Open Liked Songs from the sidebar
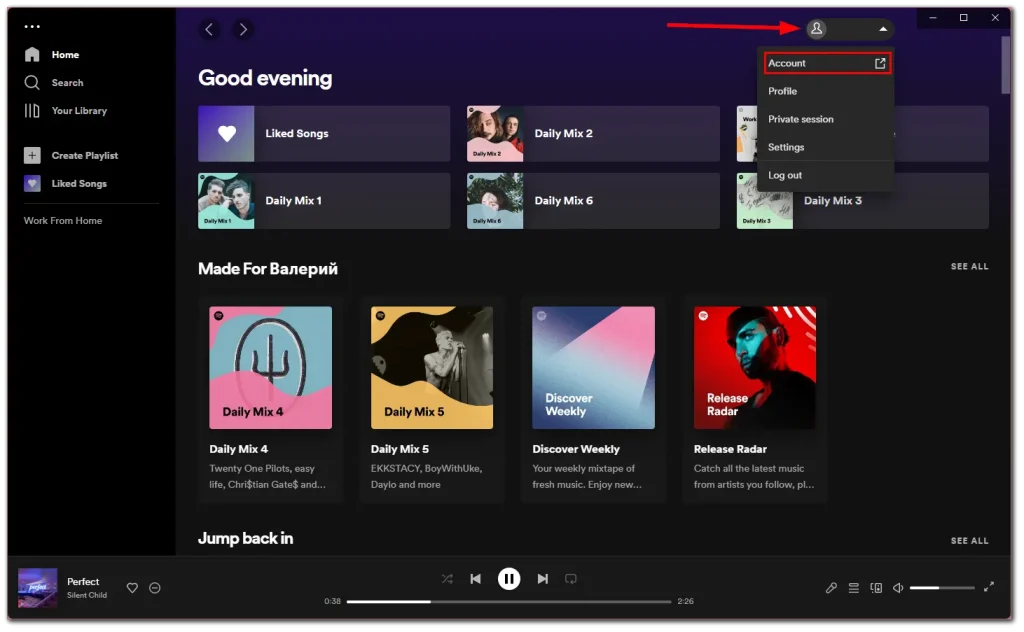The image size is (1024, 632). click(65, 183)
